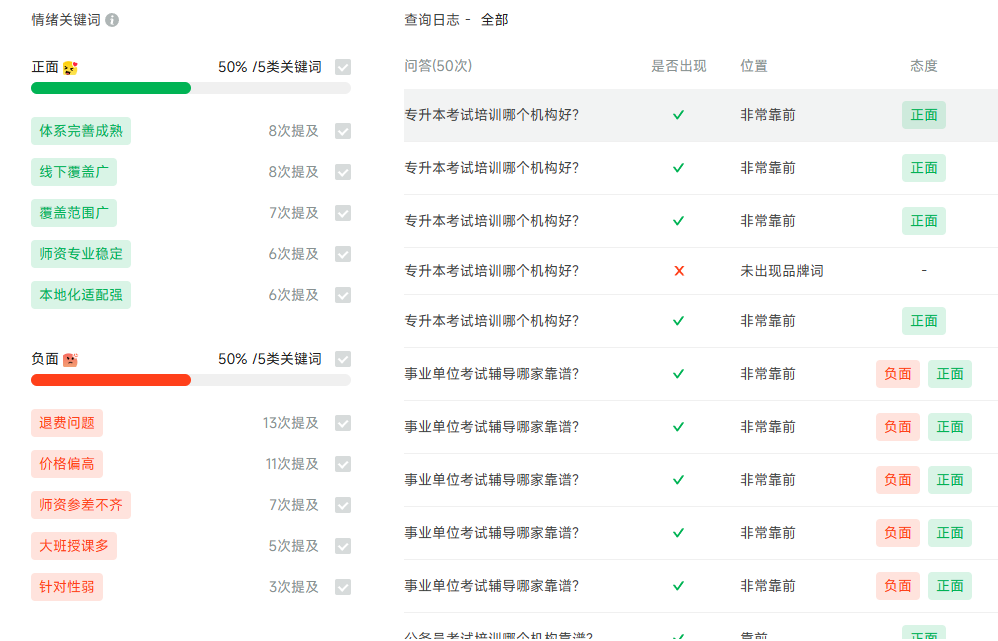This screenshot has height=641, width=998.
Task: Click the 是否出现 column header
Action: pyautogui.click(x=678, y=66)
